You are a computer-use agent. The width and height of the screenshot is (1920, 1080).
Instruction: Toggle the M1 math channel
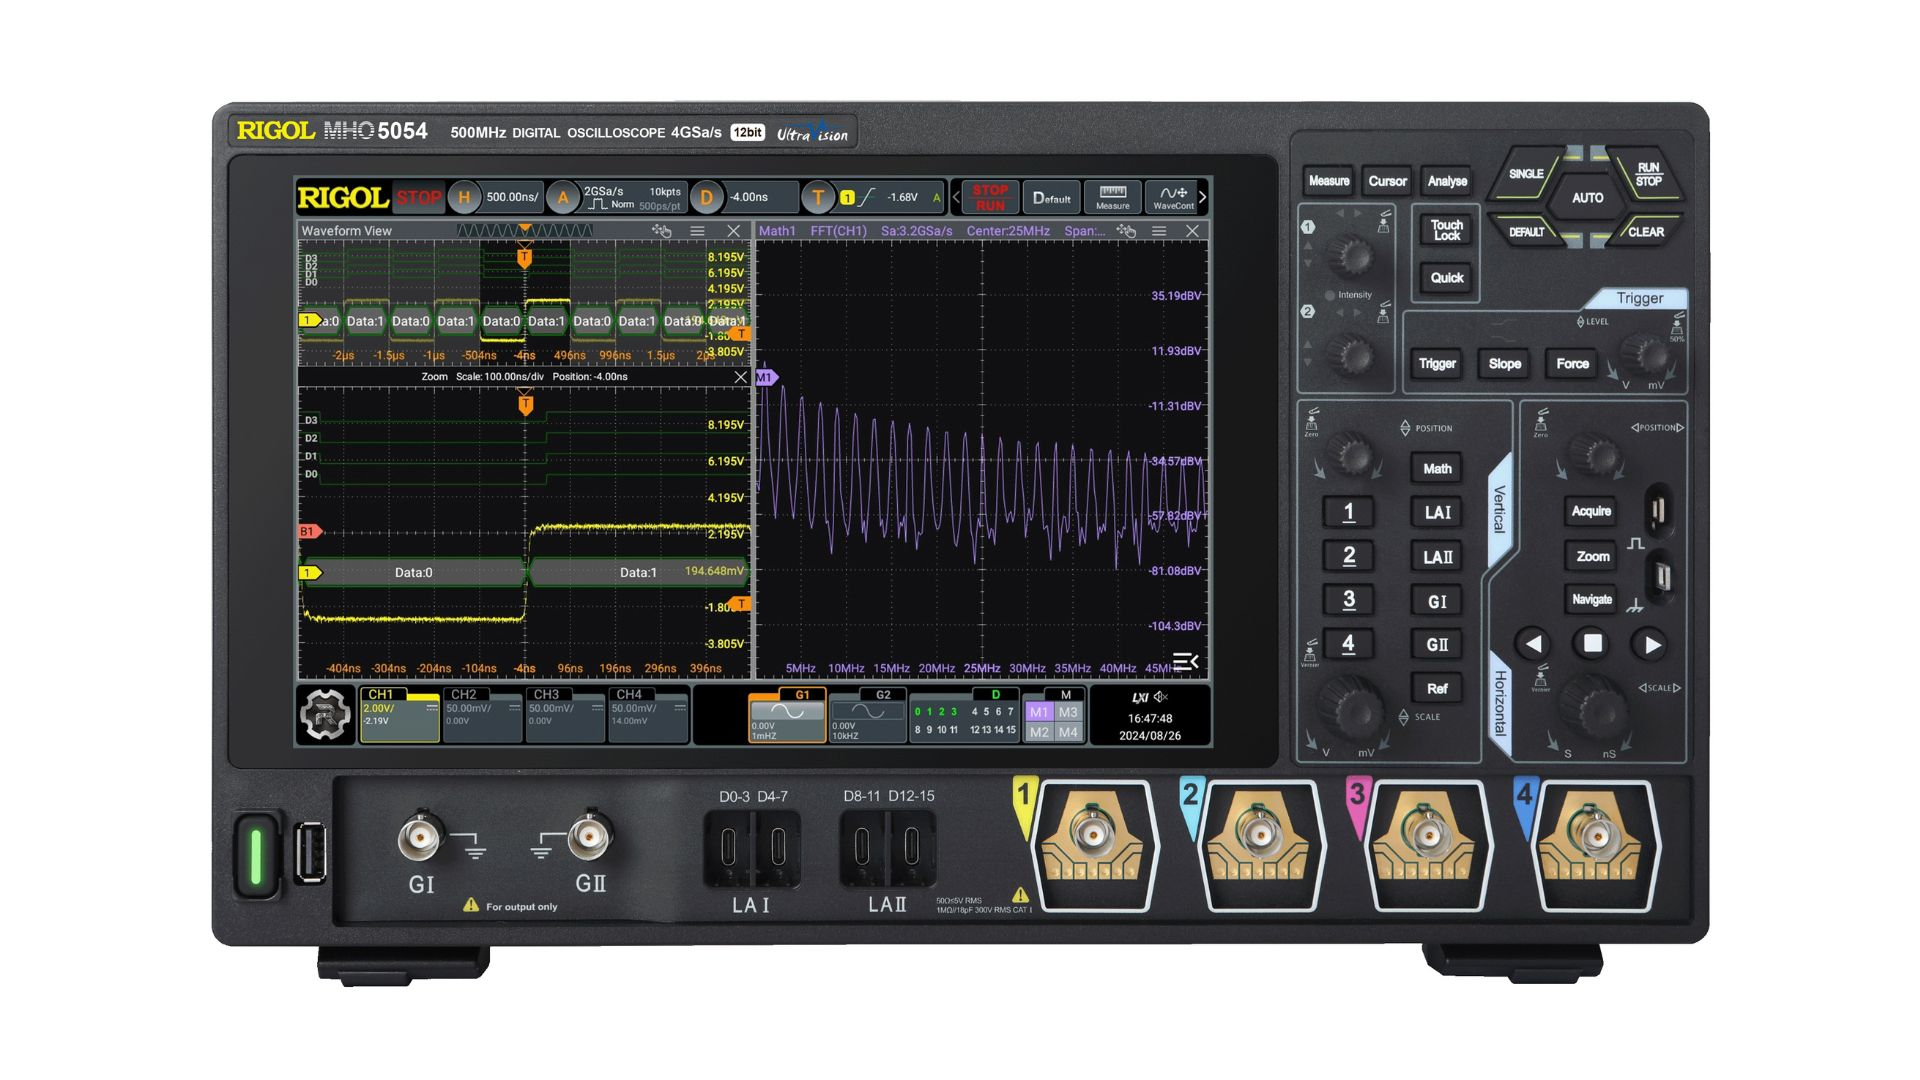(x=1039, y=712)
